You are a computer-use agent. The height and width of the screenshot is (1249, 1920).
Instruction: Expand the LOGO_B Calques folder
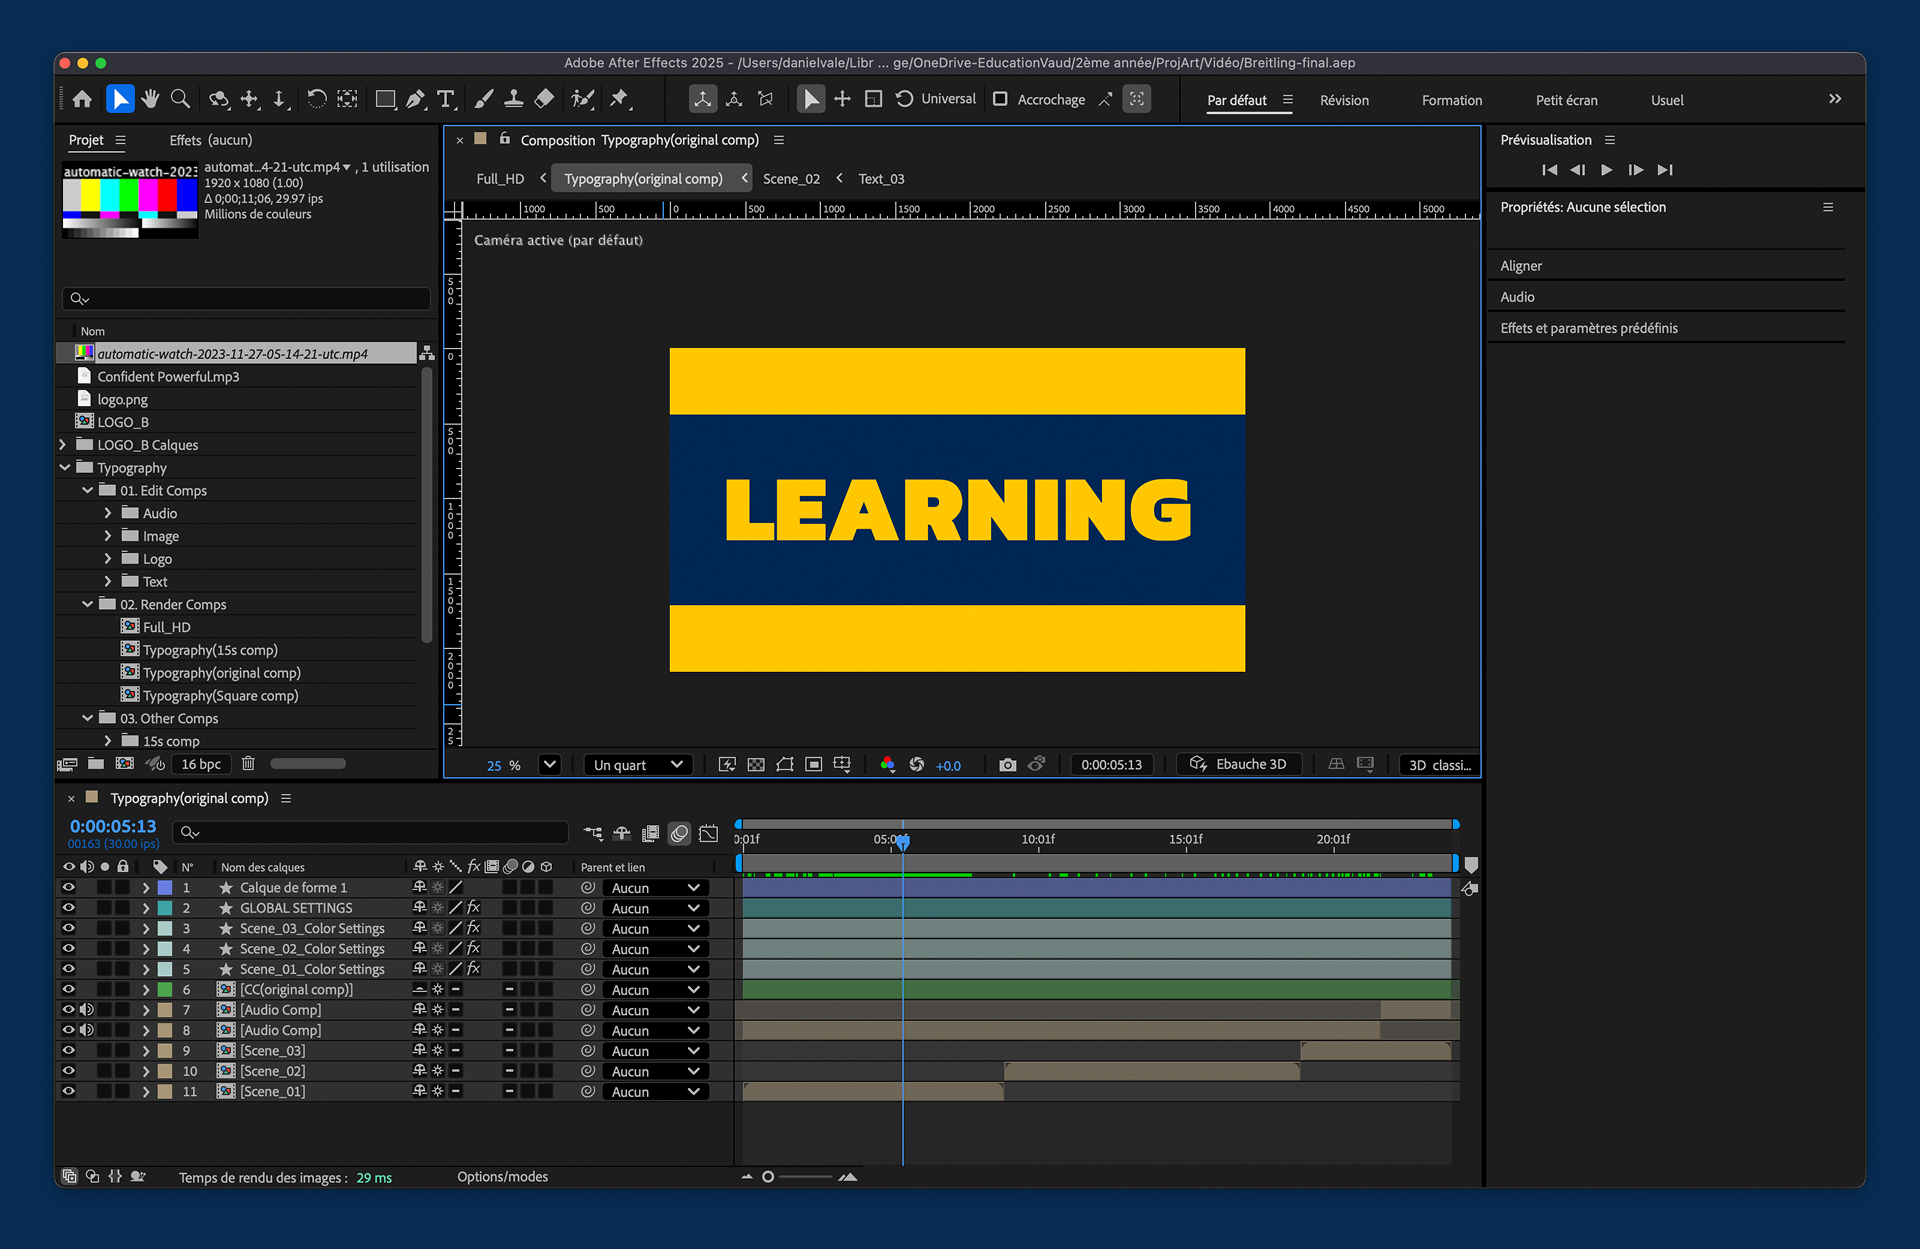[63, 445]
